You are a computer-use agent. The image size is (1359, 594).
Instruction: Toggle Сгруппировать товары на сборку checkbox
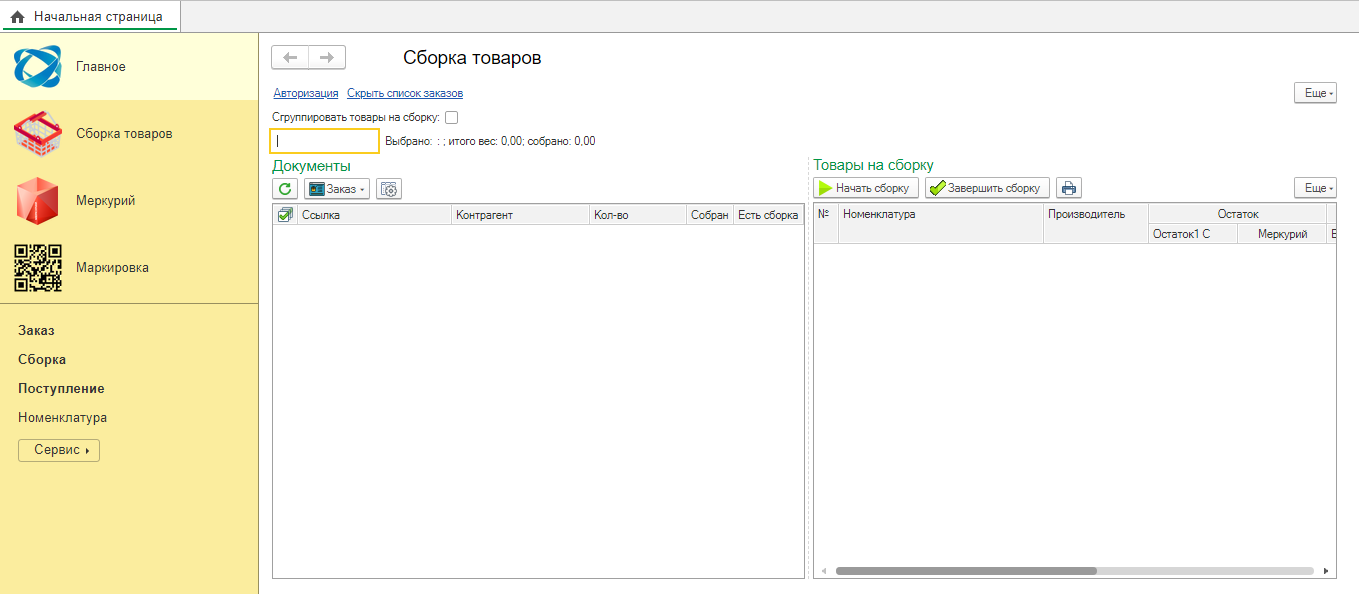[x=451, y=118]
